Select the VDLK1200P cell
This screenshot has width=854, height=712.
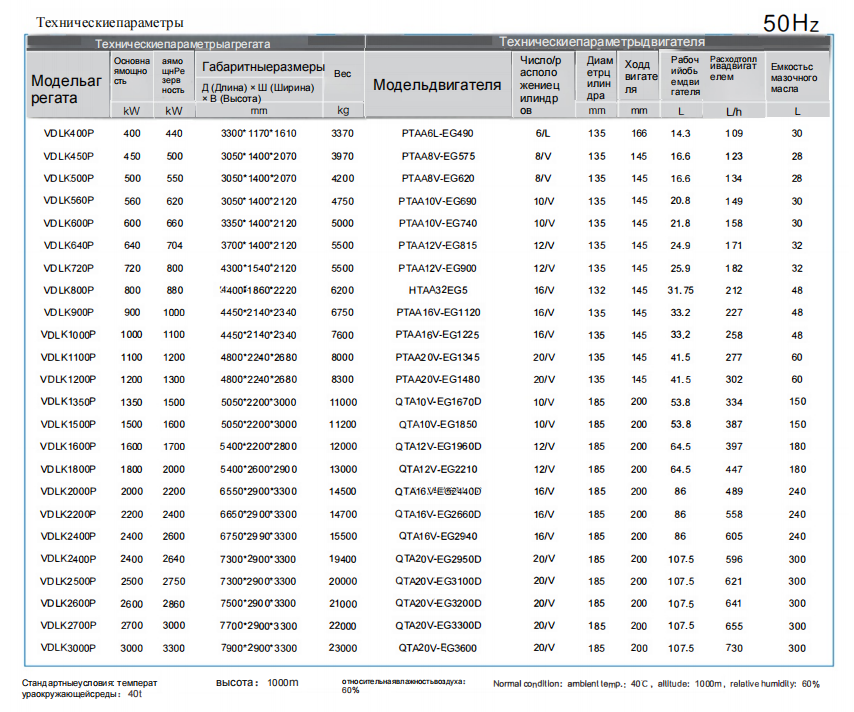tap(68, 379)
